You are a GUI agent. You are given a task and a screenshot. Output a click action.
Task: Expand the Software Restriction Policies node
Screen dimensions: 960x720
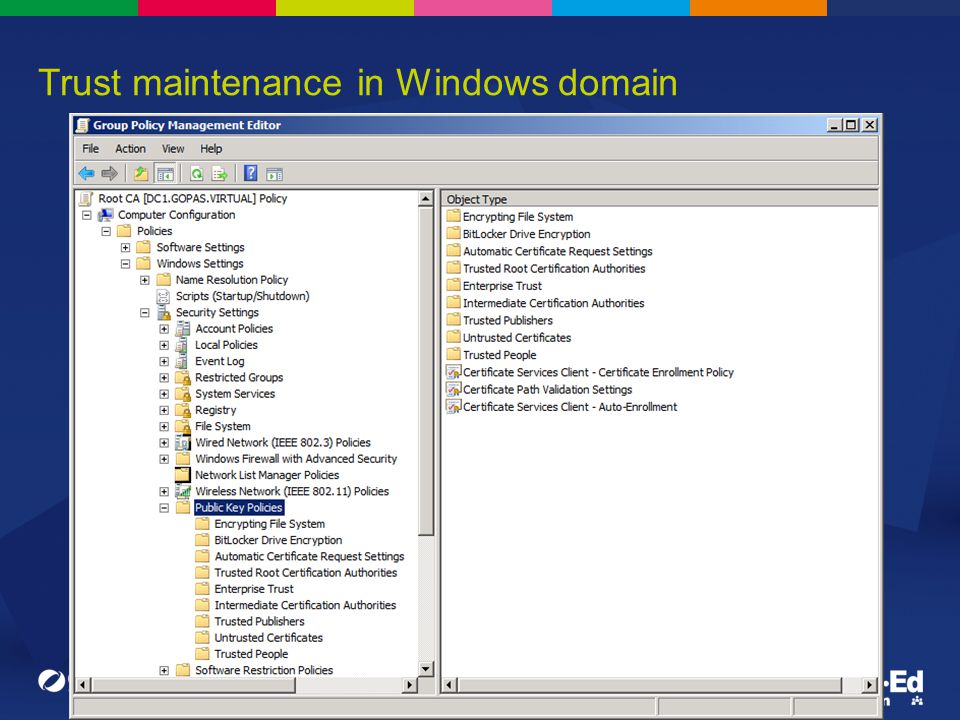tap(164, 670)
